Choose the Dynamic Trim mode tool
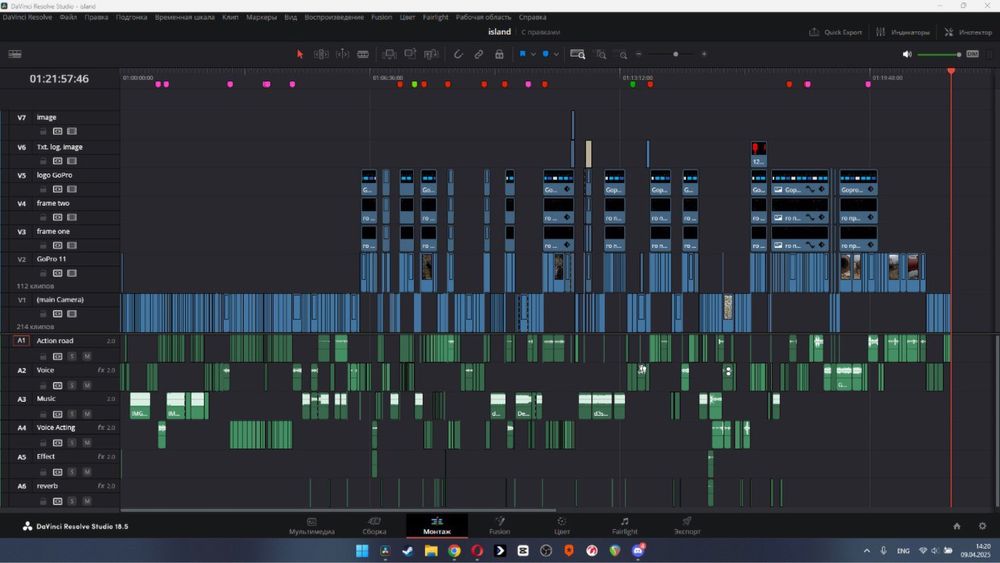 (342, 54)
